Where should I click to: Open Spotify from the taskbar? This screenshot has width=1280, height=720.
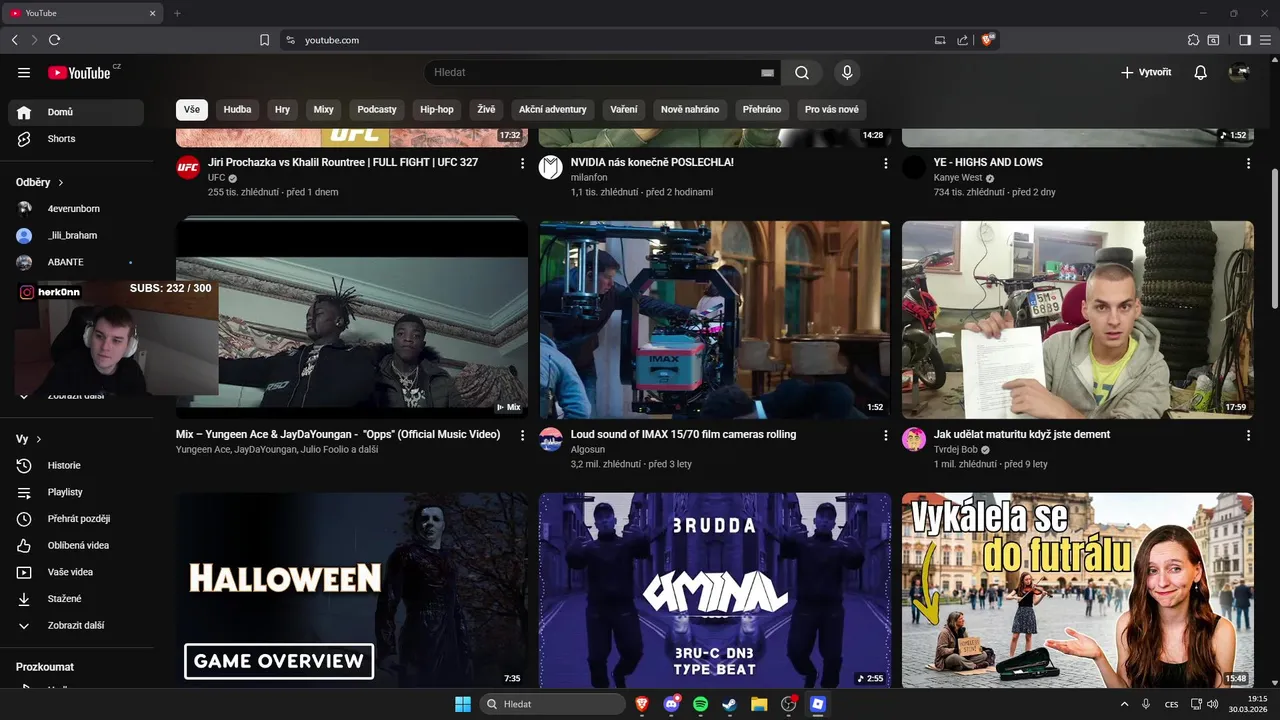(700, 704)
